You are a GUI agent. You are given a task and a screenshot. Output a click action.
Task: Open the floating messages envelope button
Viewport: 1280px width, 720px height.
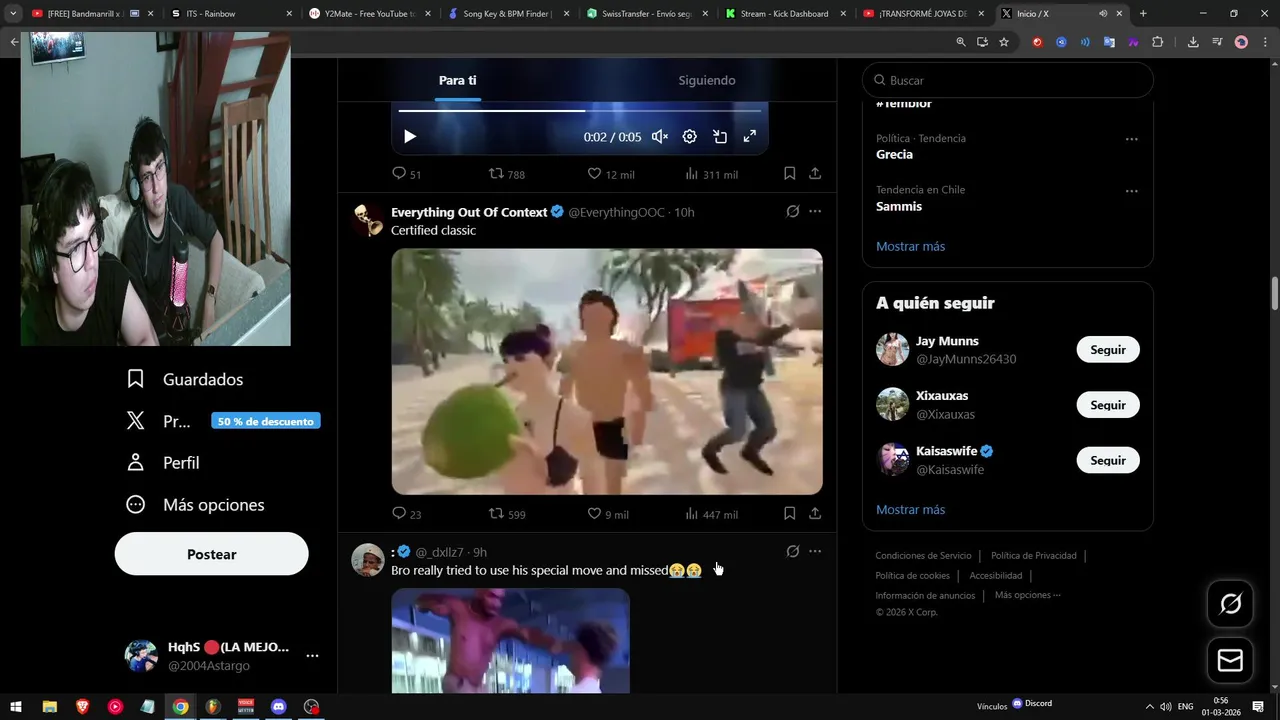point(1231,661)
